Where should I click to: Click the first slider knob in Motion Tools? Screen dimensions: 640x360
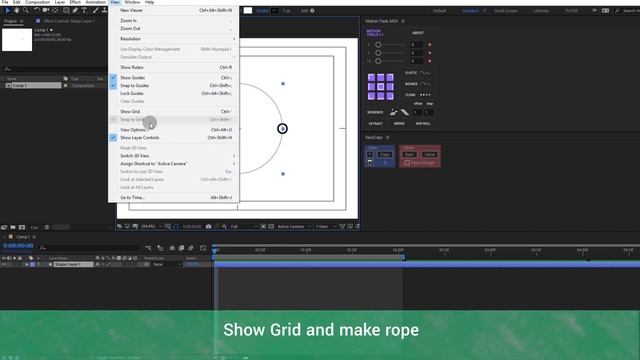coord(378,44)
